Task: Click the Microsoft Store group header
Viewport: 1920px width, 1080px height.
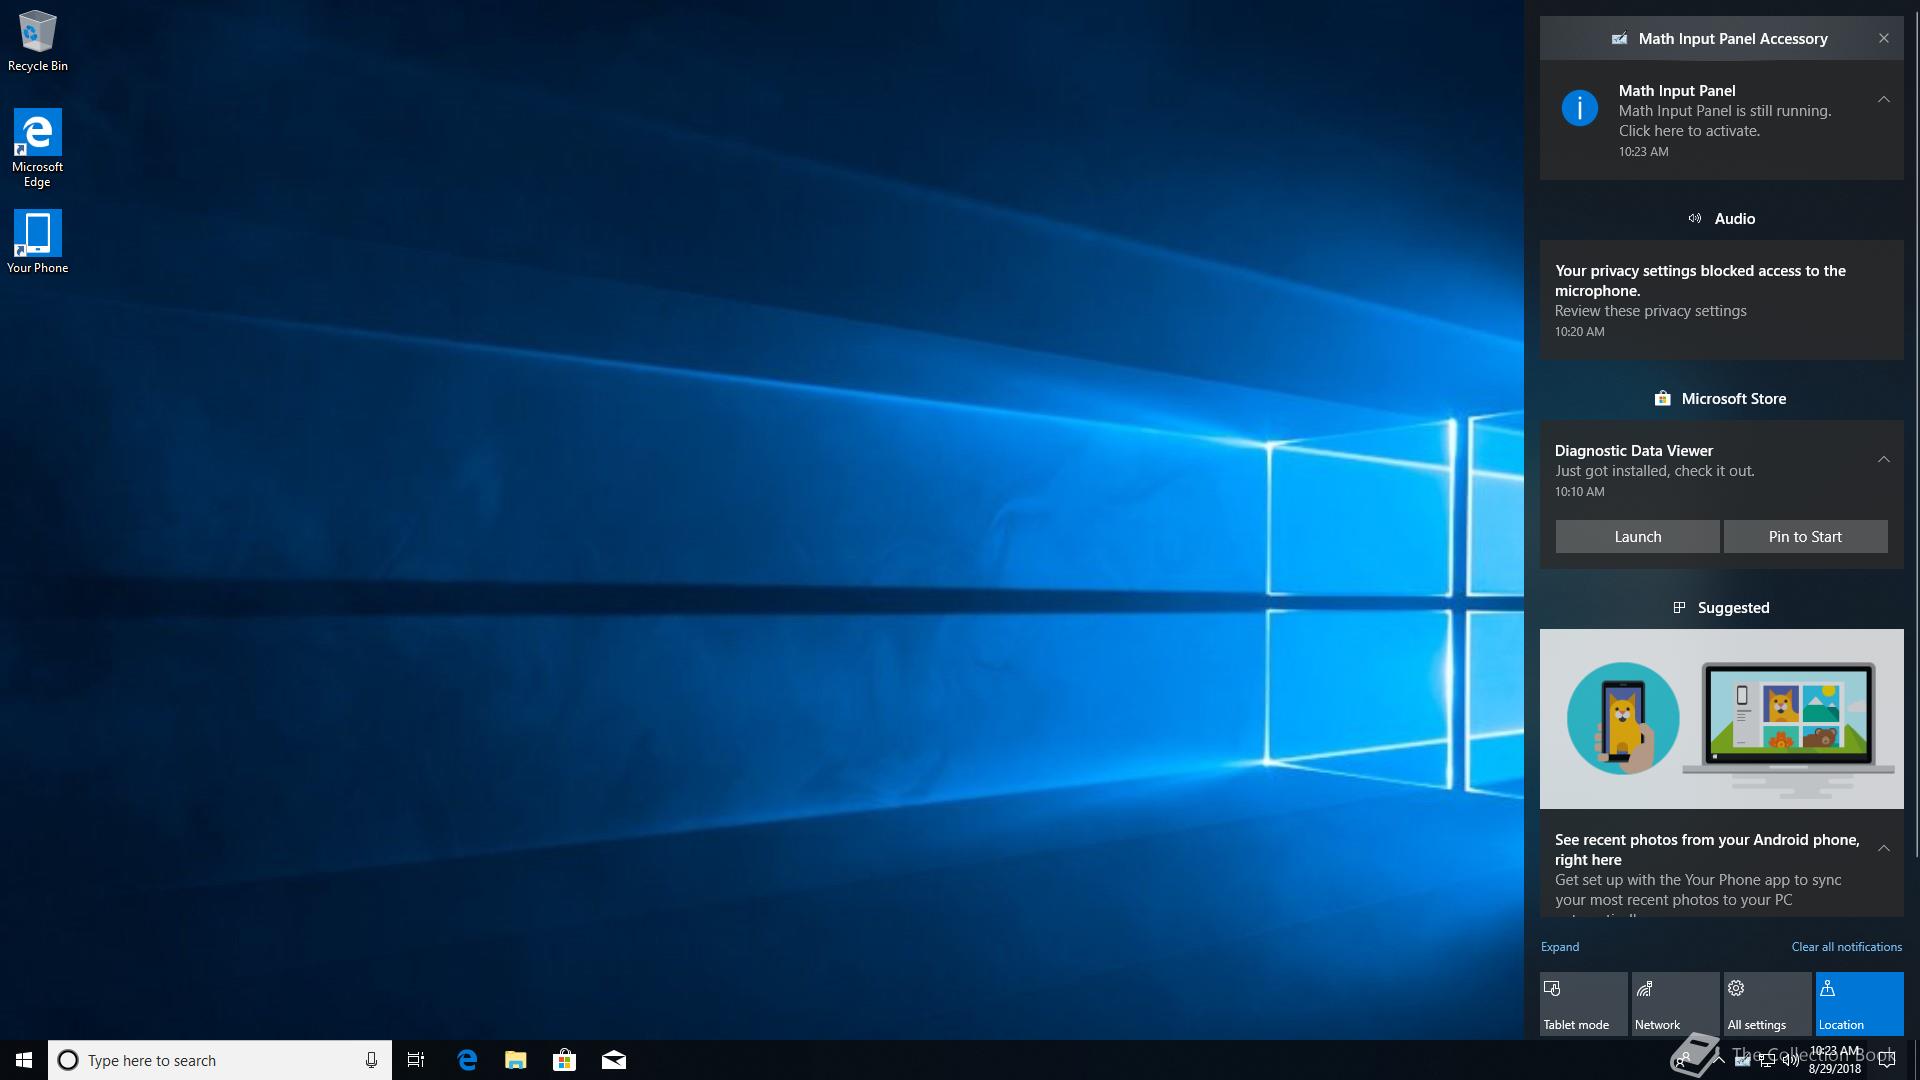Action: click(x=1722, y=398)
